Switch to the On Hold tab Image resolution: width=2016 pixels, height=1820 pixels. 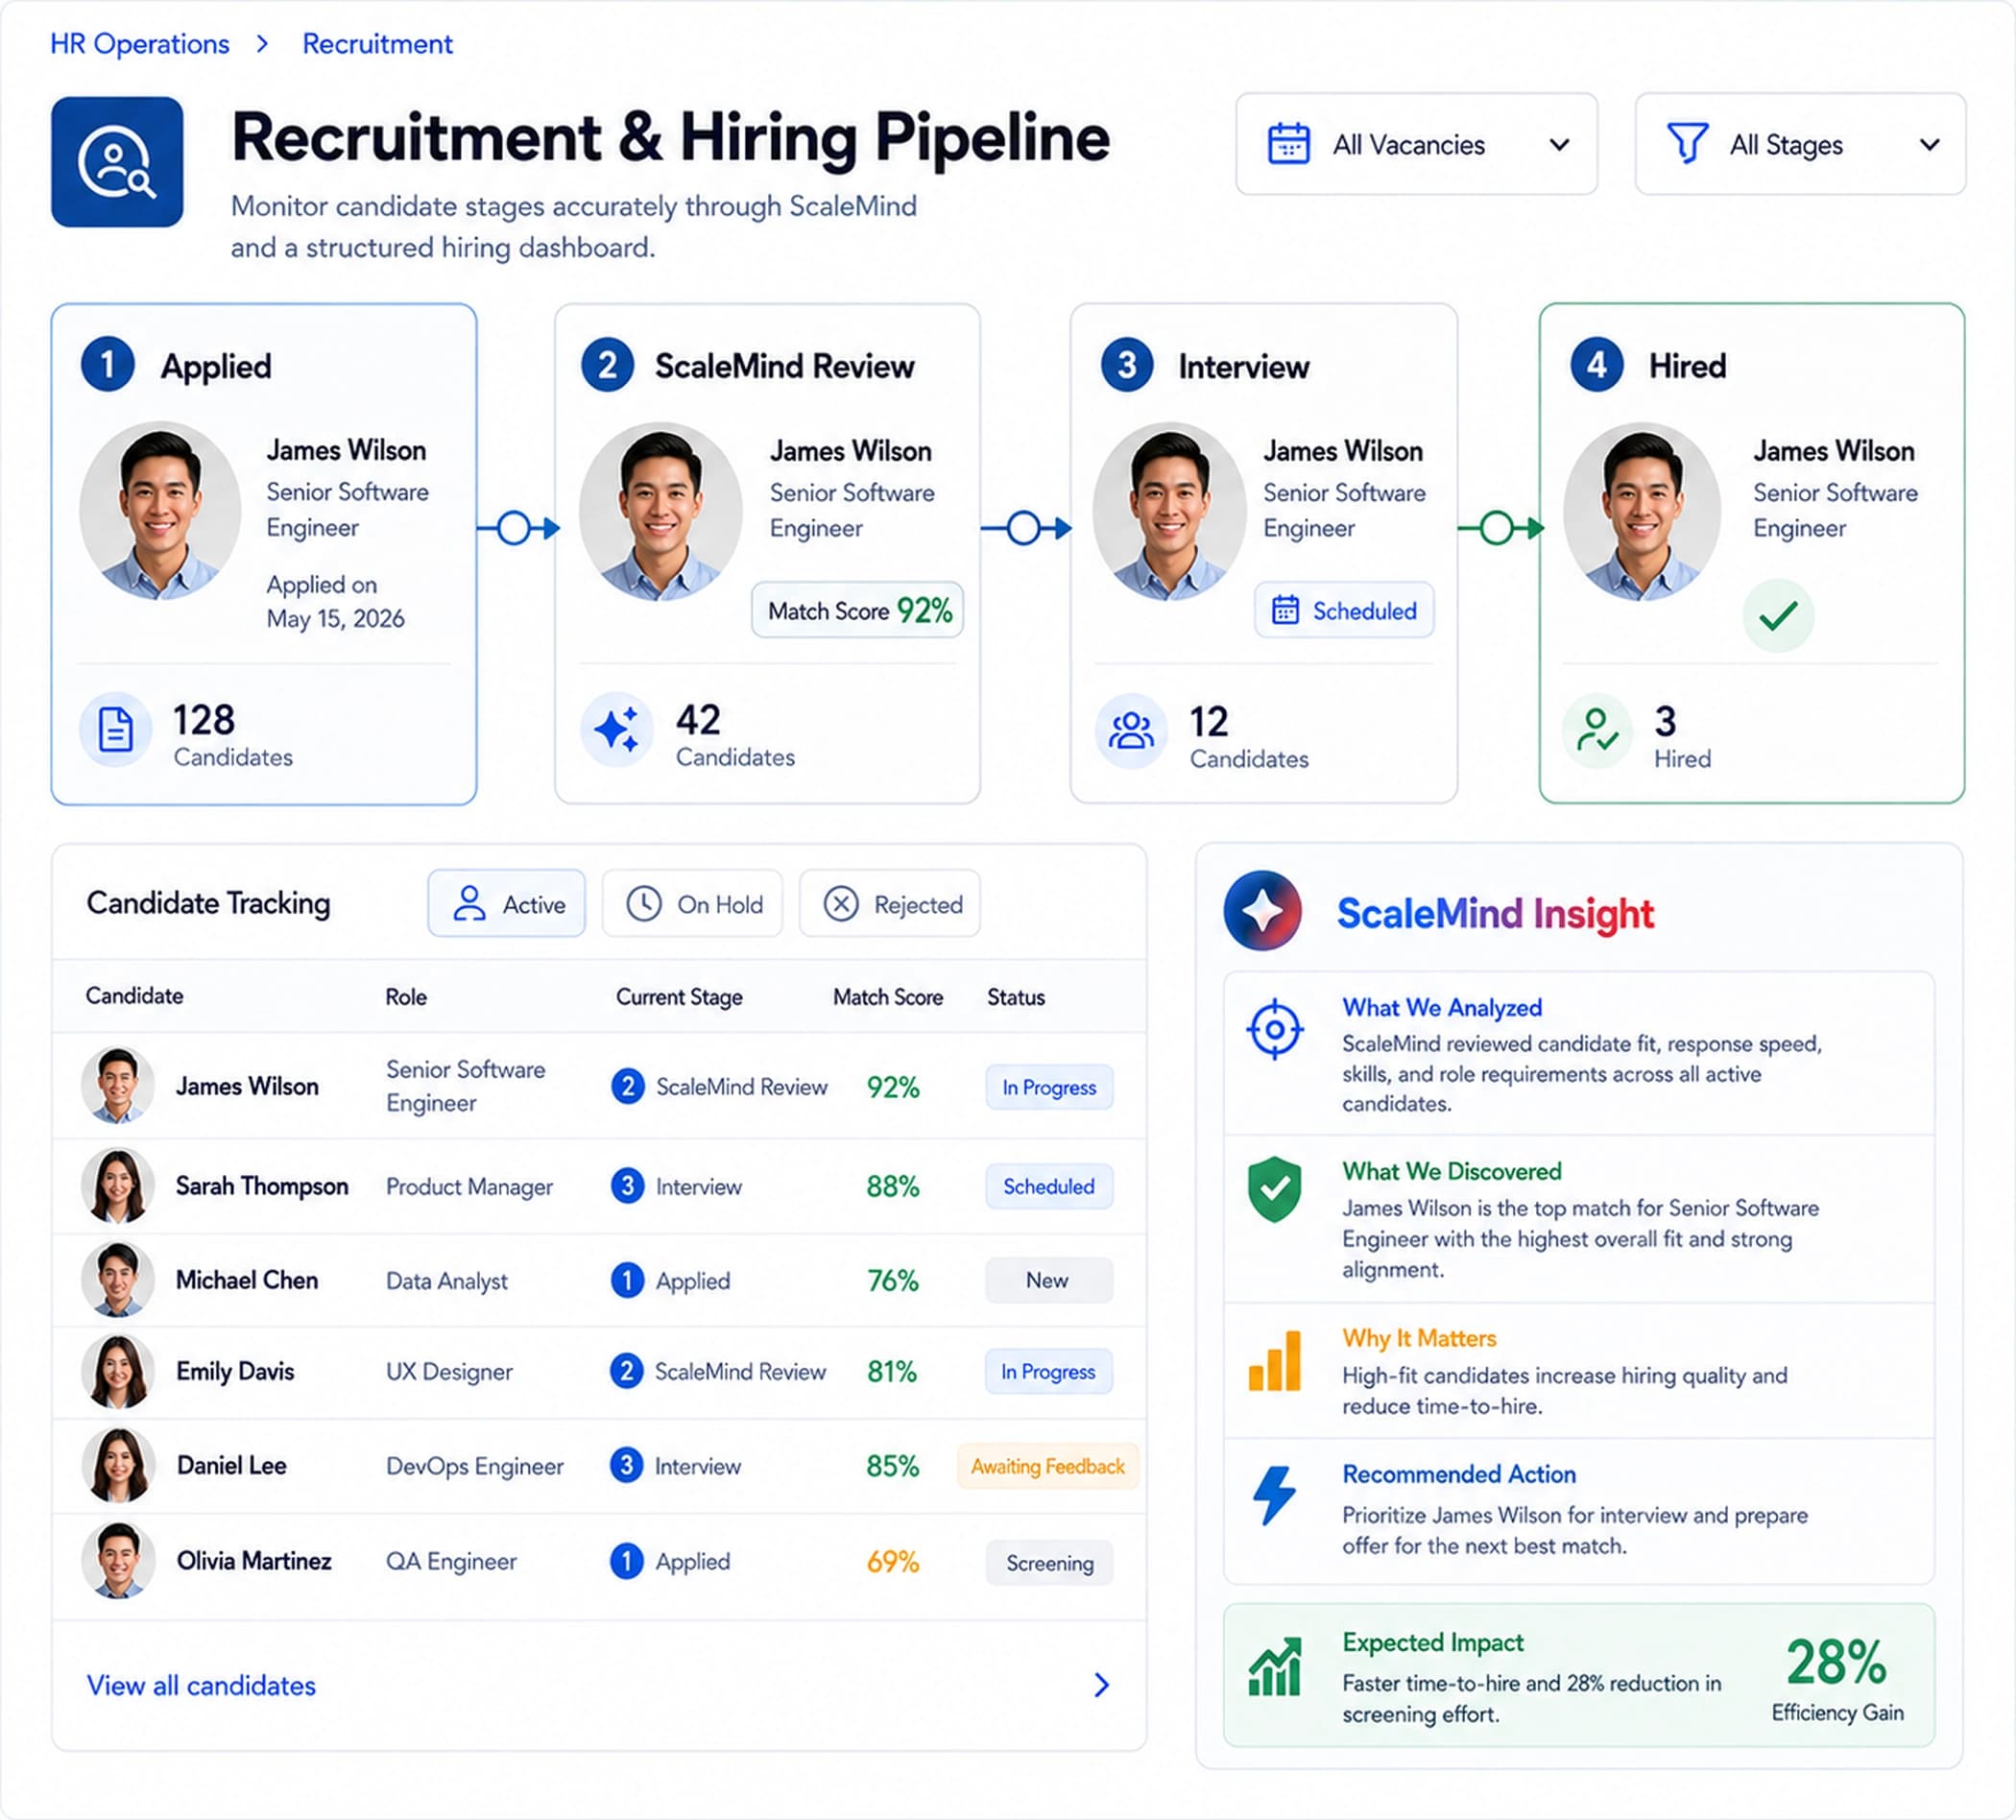tap(692, 904)
